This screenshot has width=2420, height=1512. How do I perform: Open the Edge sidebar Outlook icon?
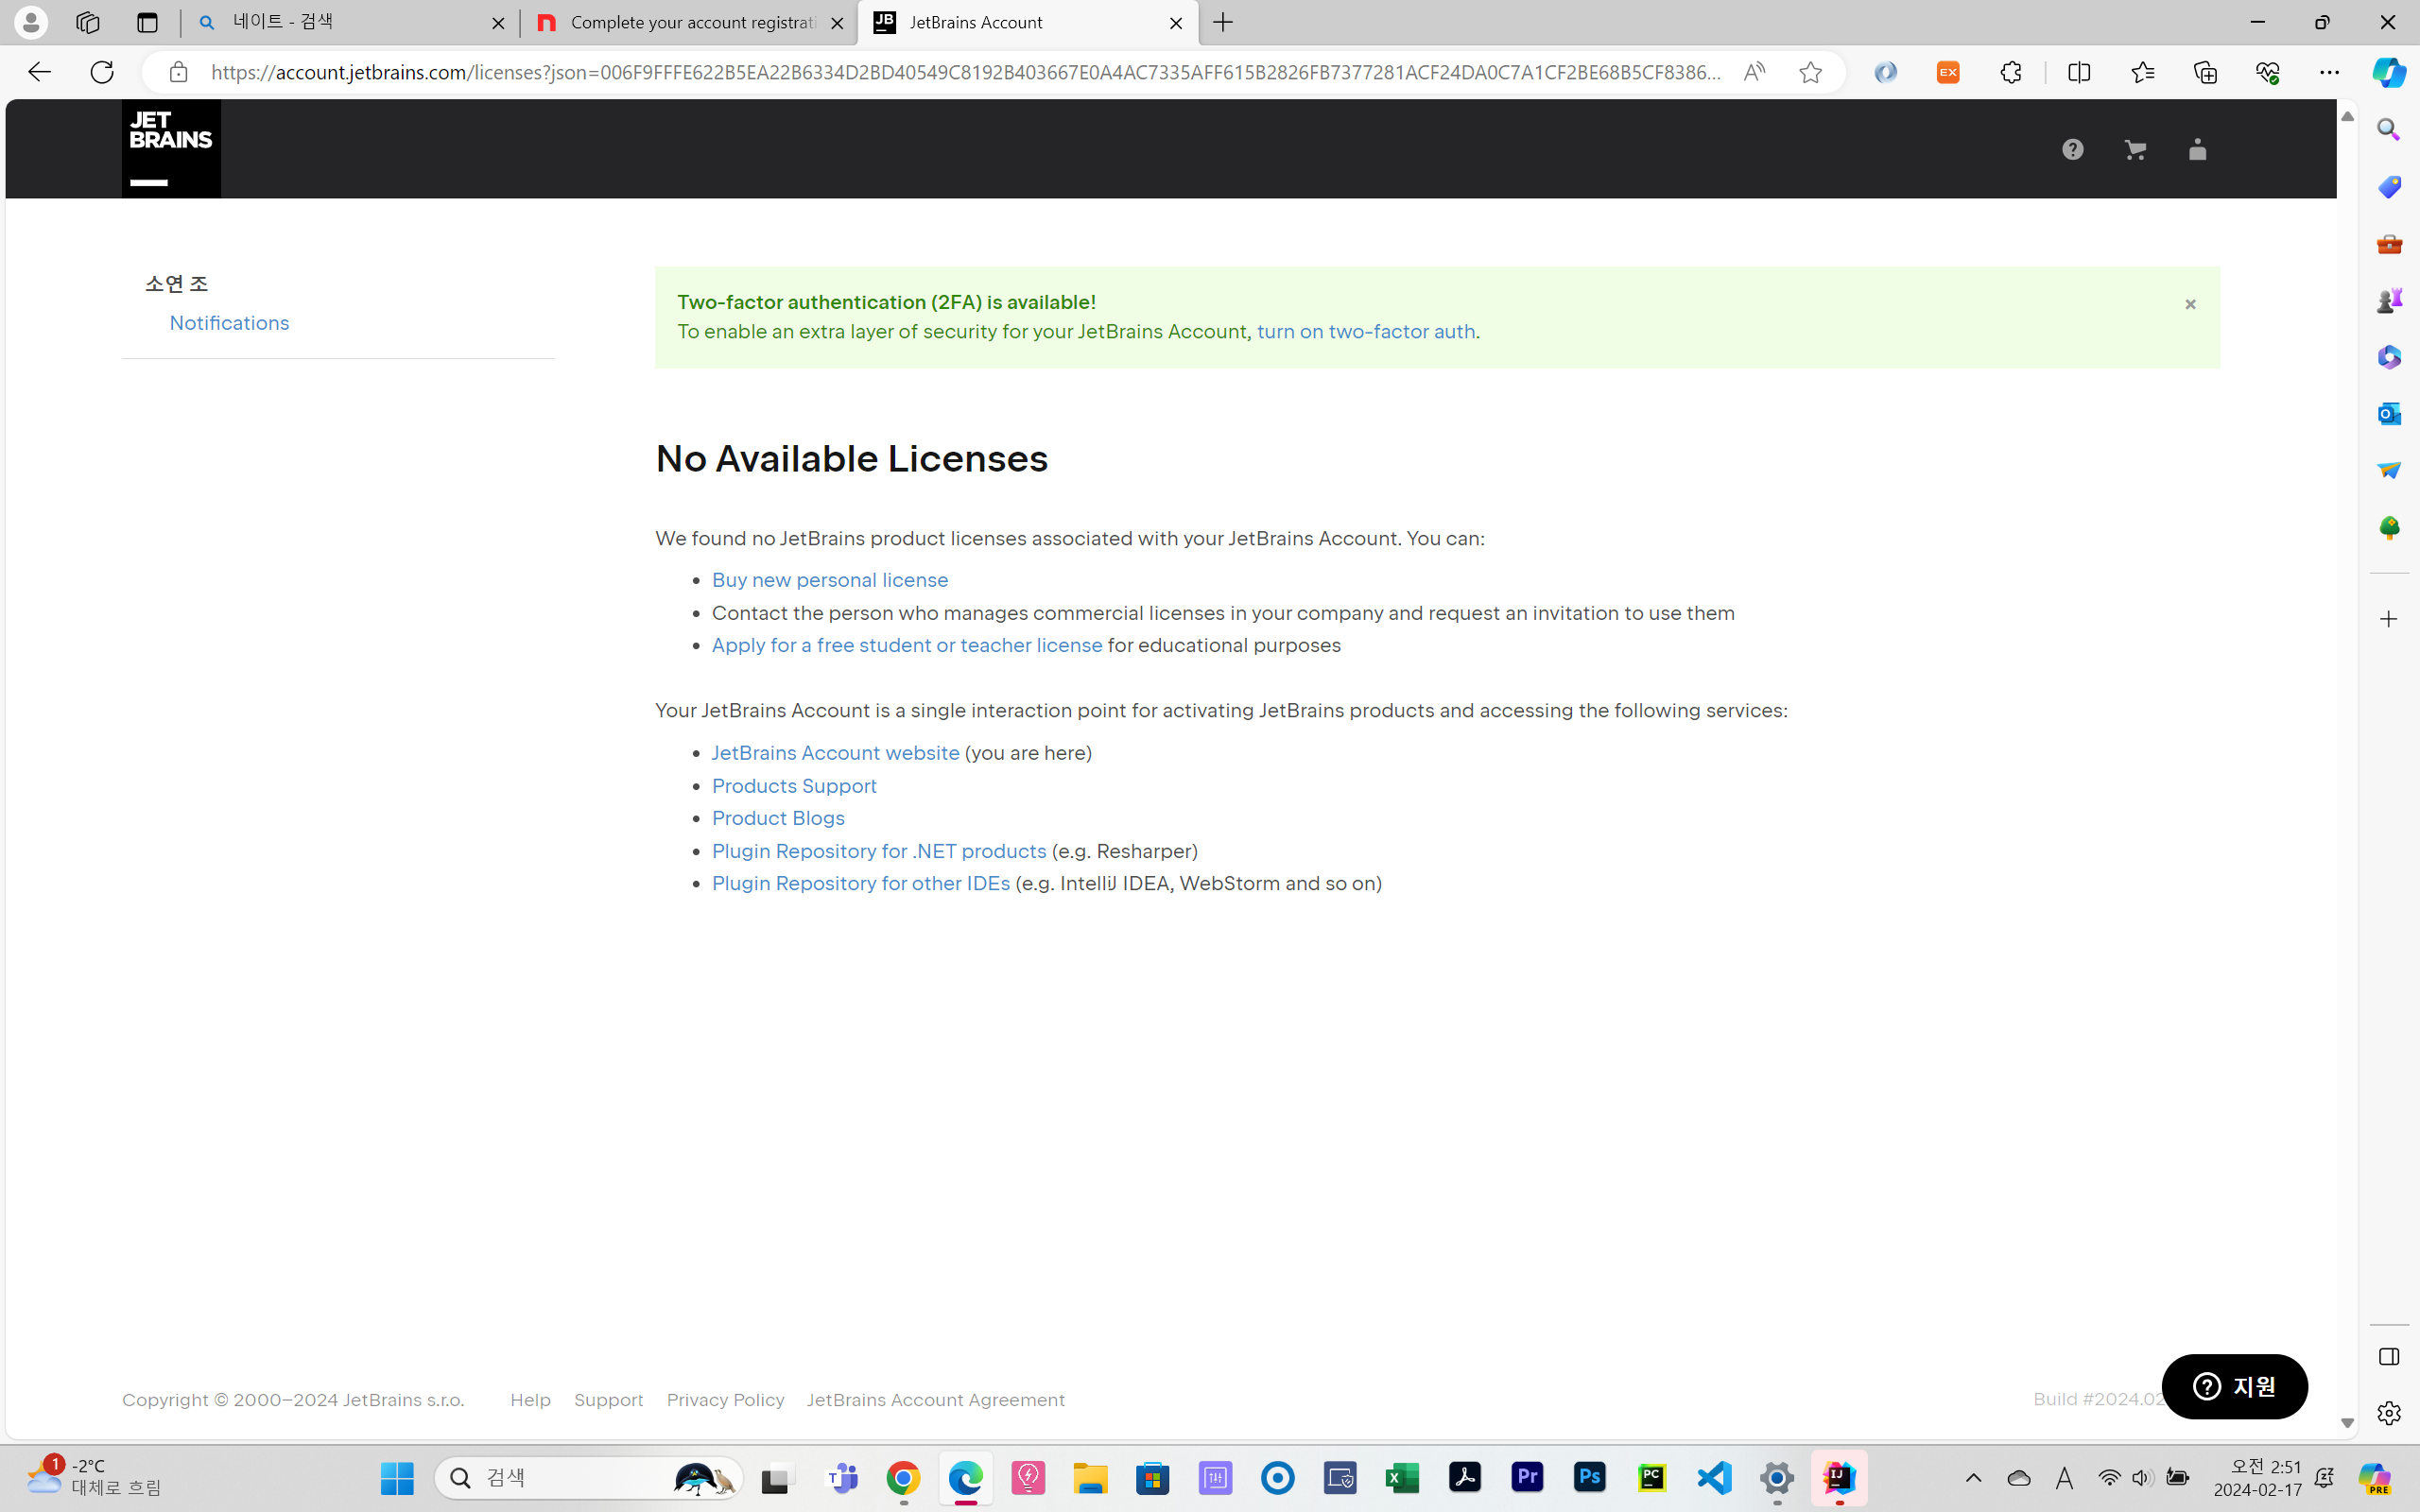click(2389, 413)
